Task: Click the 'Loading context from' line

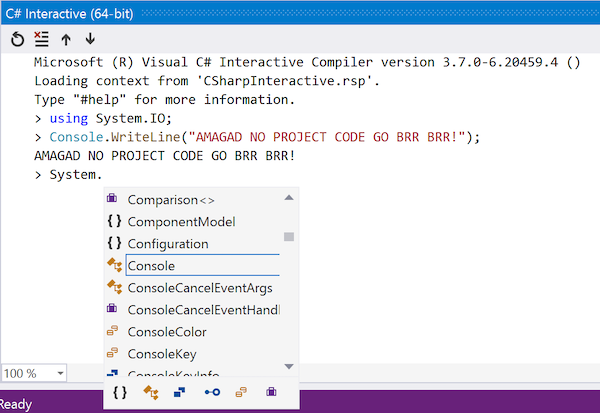Action: pyautogui.click(x=207, y=81)
